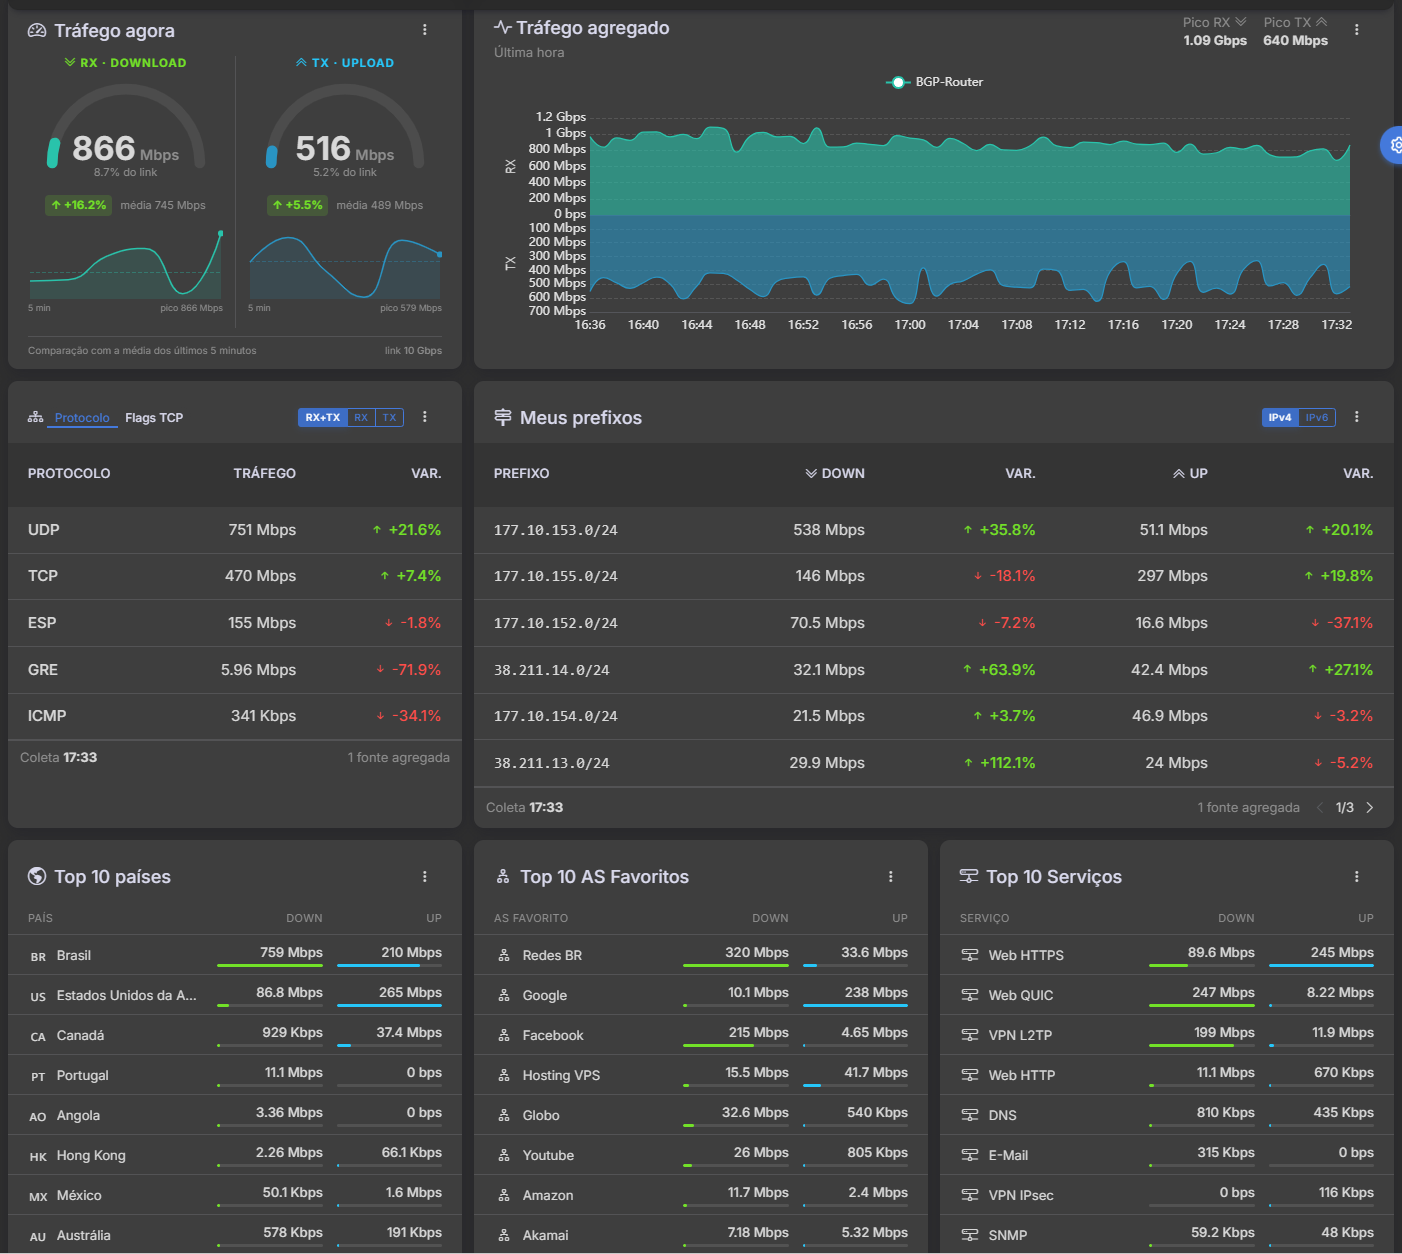Click the Google AS row icon

[x=504, y=995]
